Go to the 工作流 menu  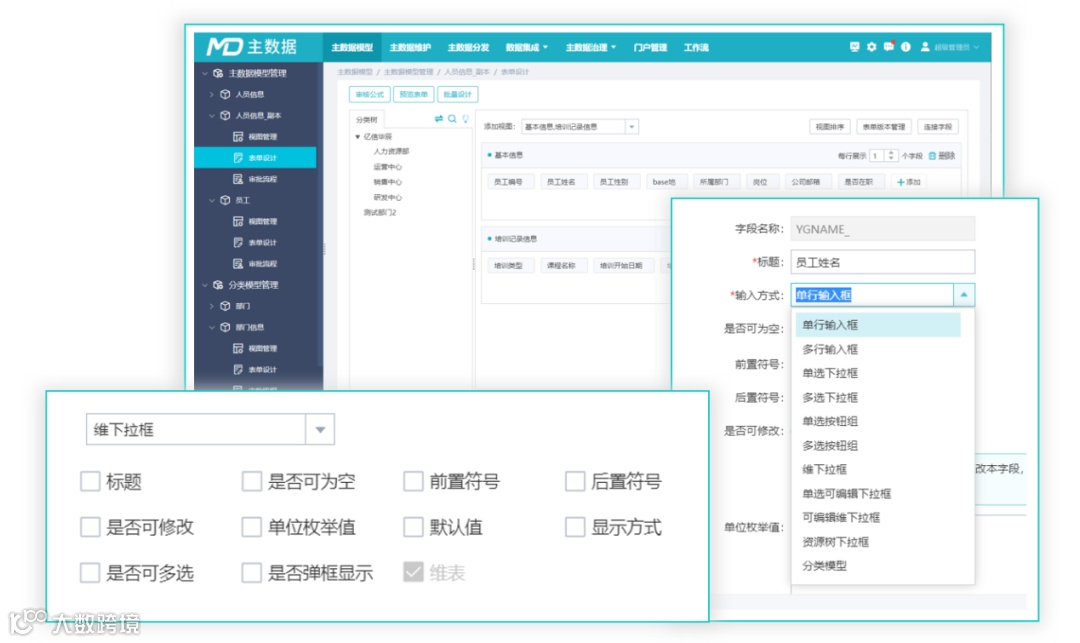pos(696,48)
